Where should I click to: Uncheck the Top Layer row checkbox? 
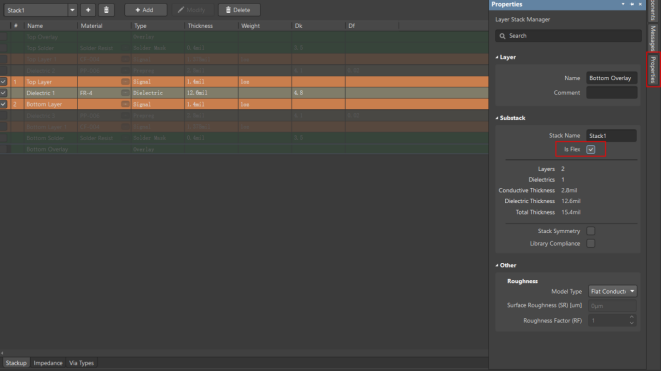(3, 81)
